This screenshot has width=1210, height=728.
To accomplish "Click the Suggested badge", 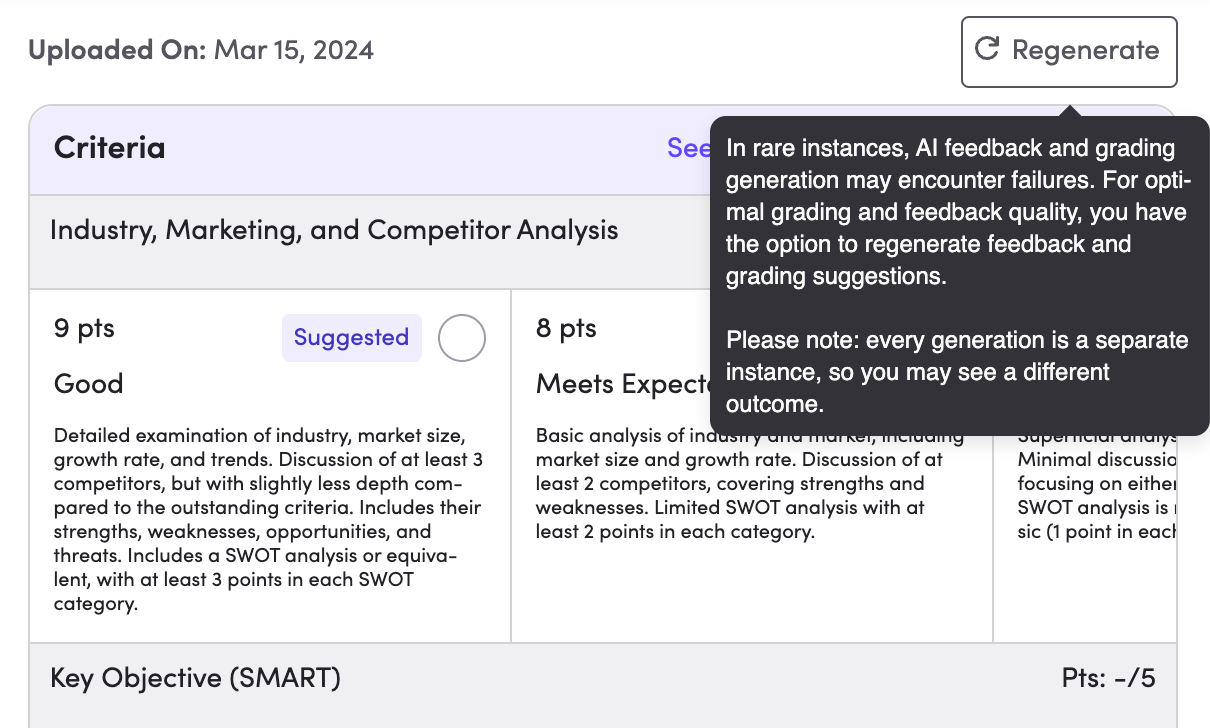I will [x=351, y=338].
